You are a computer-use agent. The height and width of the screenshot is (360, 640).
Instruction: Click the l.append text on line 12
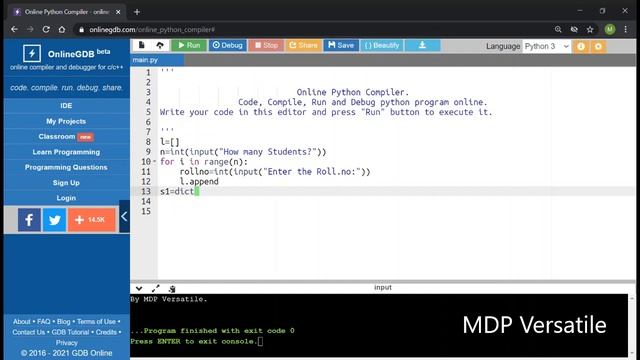pyautogui.click(x=199, y=182)
